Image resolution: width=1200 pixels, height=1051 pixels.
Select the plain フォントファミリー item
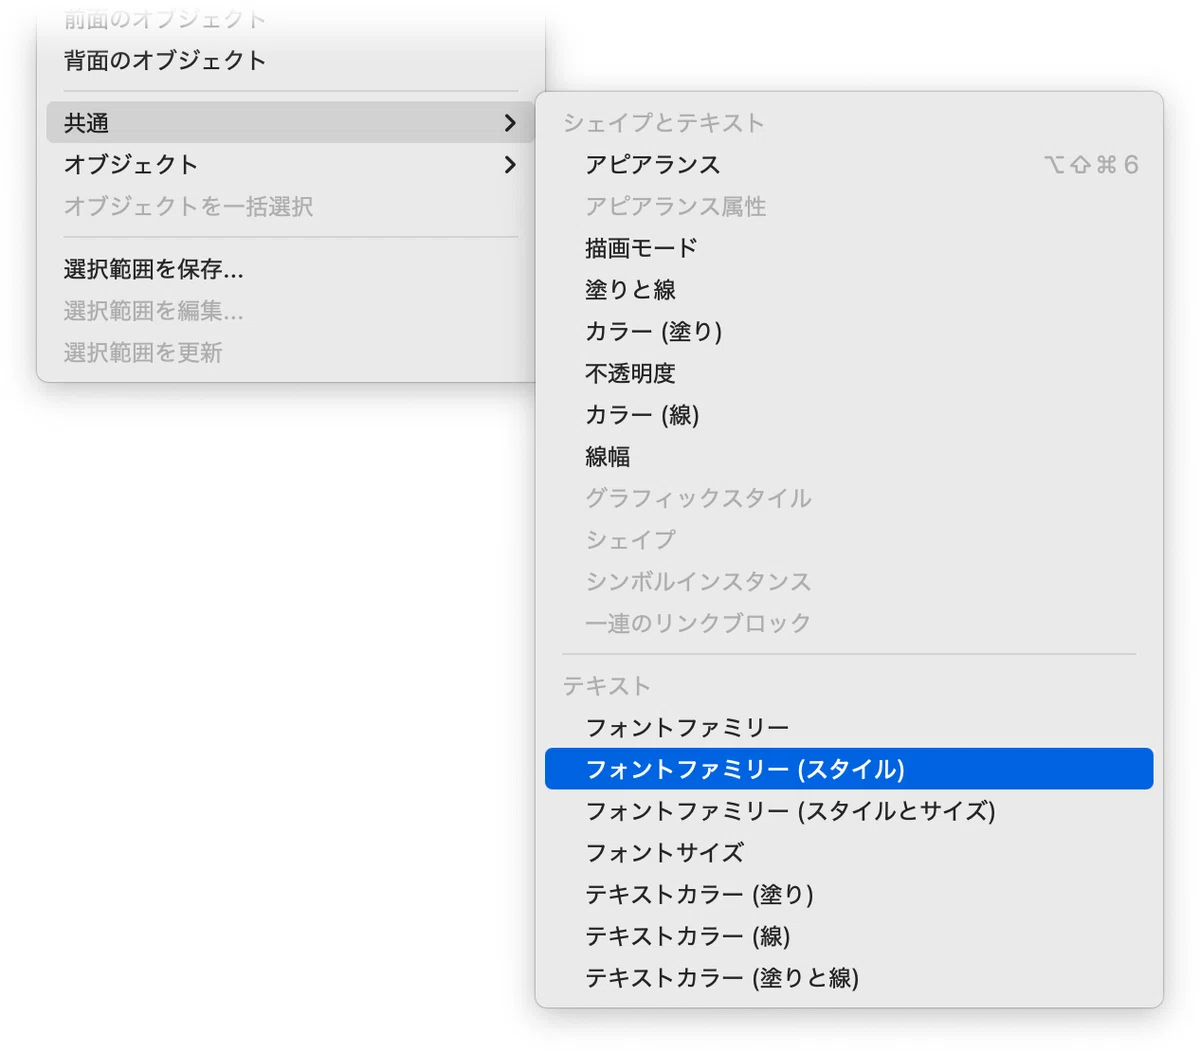coord(849,727)
